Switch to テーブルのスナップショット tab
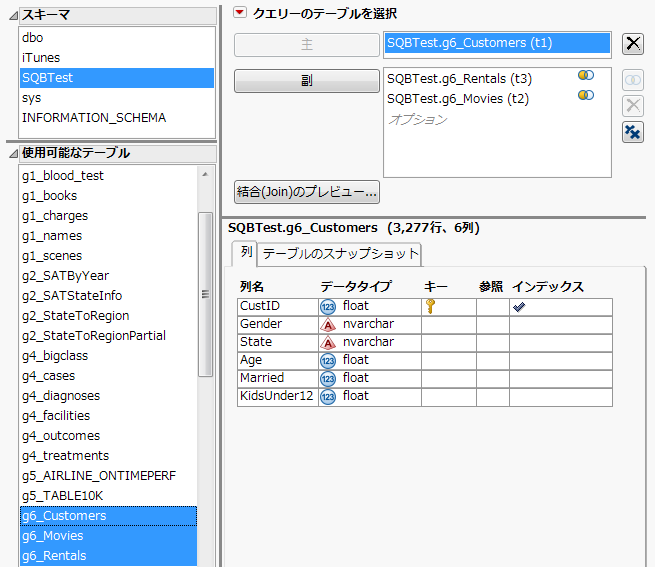This screenshot has width=655, height=567. (x=340, y=254)
